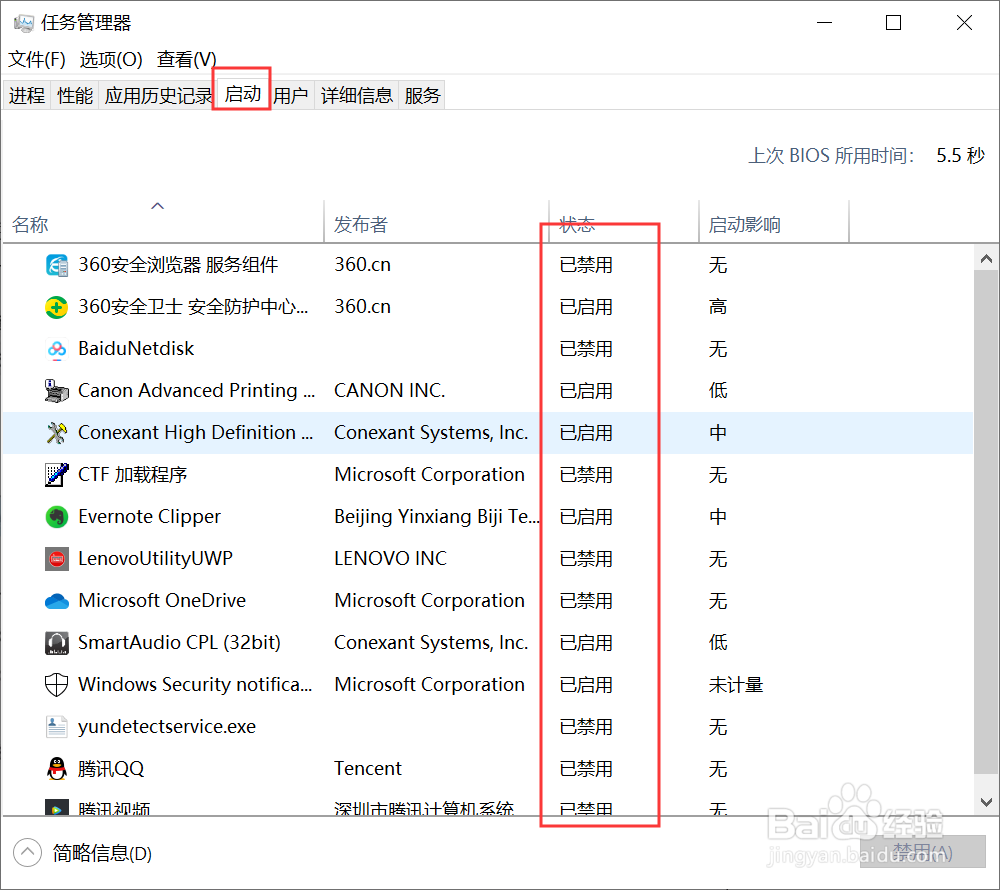Select the 腾讯QQ entry name
The image size is (1000, 890).
pyautogui.click(x=111, y=768)
